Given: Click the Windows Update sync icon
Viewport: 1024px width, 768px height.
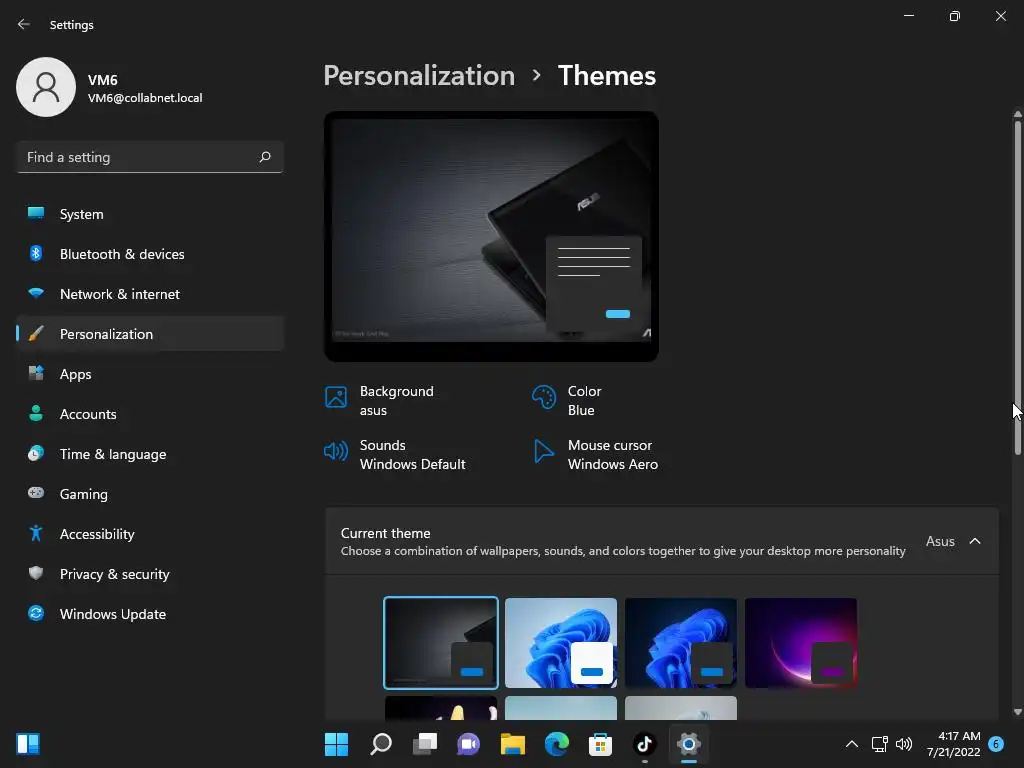Looking at the screenshot, I should [36, 613].
